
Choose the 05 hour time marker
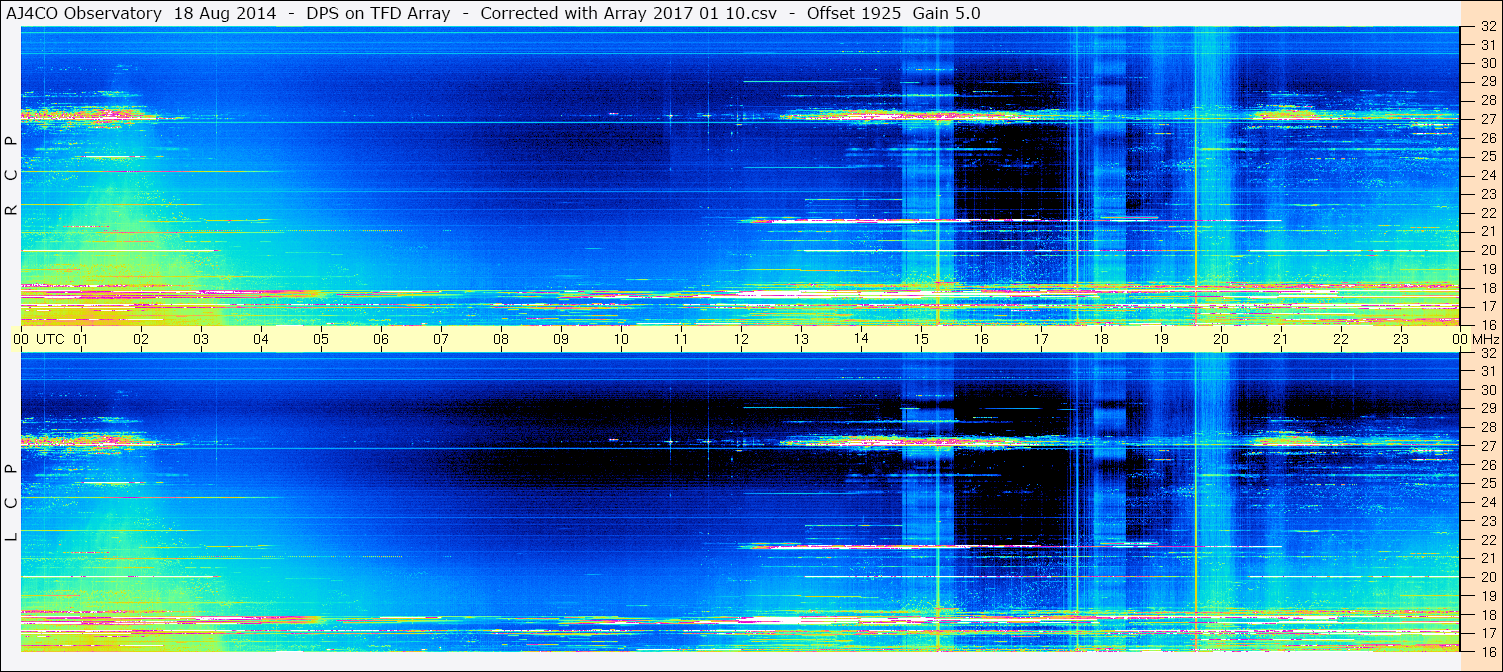(x=321, y=340)
